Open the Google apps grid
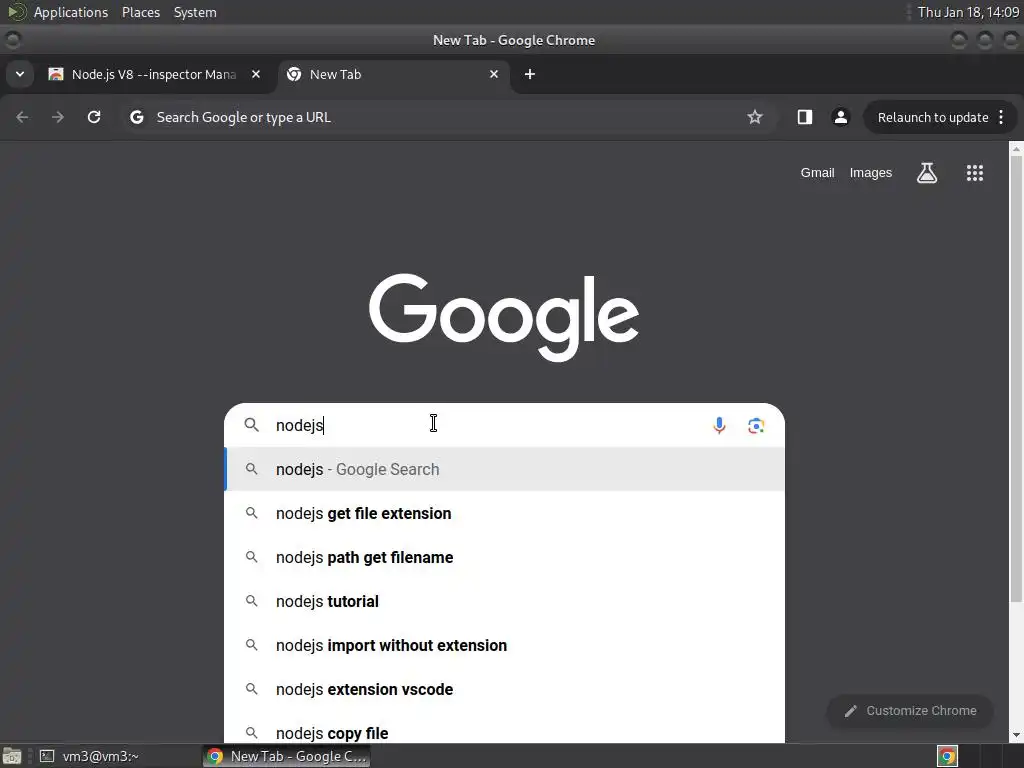Image resolution: width=1024 pixels, height=768 pixels. (974, 173)
